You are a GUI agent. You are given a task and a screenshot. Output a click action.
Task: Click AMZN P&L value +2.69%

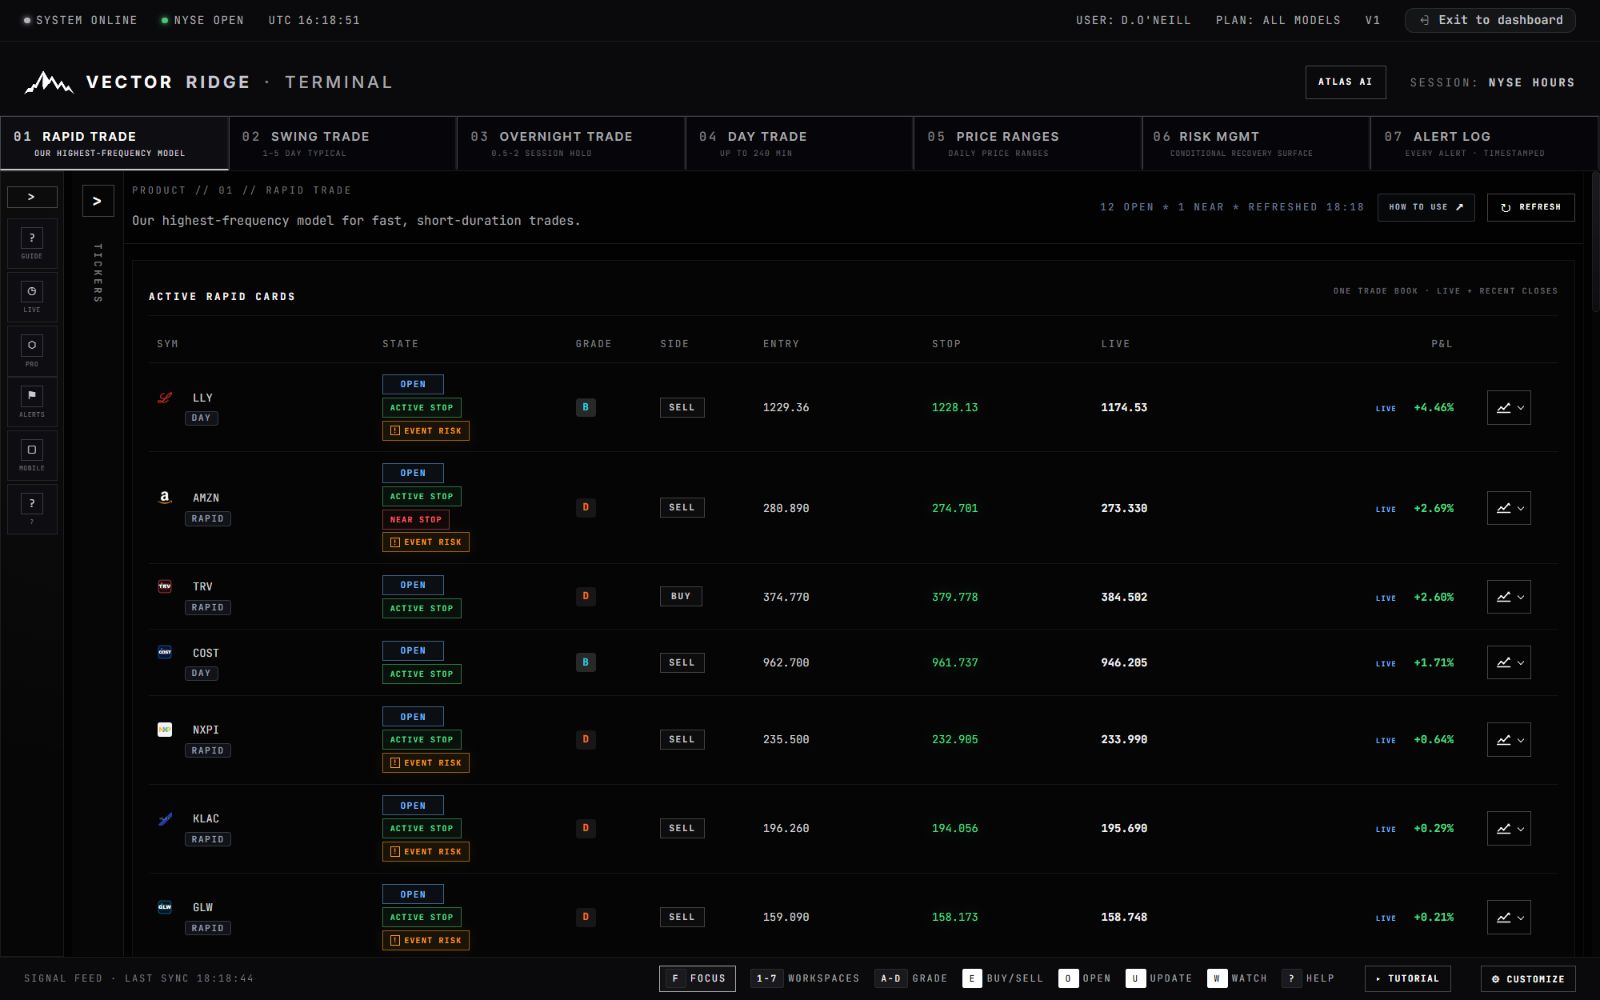pyautogui.click(x=1434, y=508)
